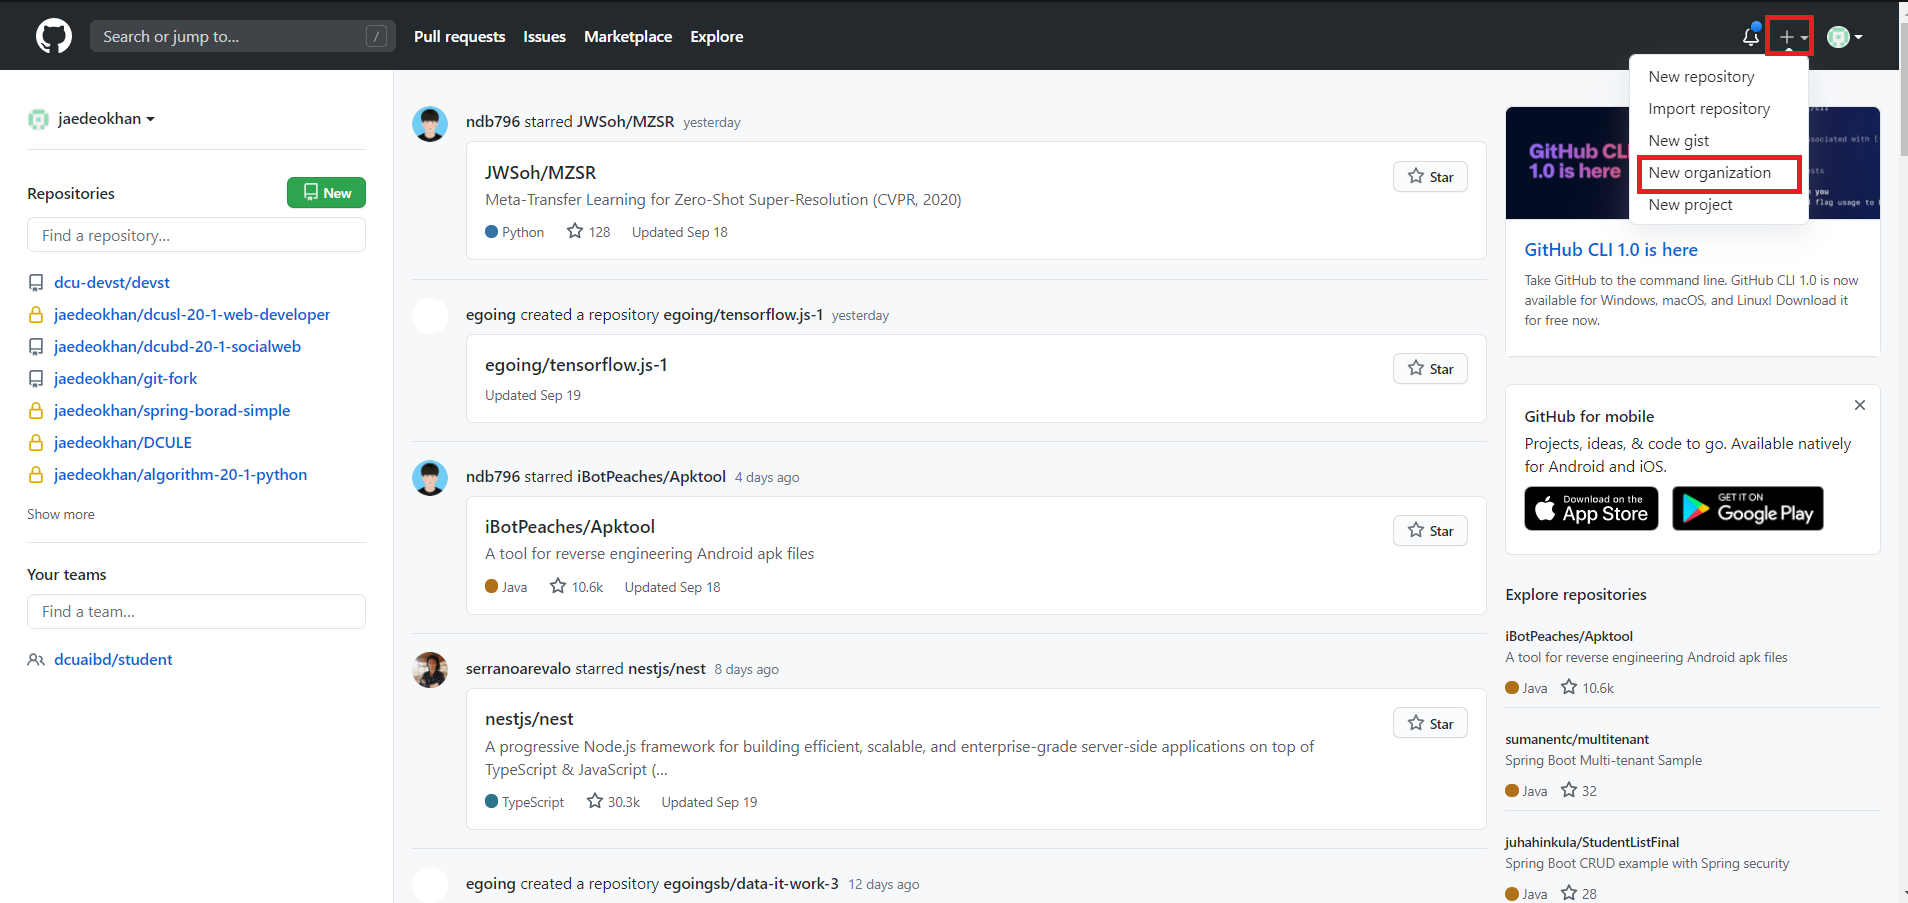Open serranoarevalo user profile link
The height and width of the screenshot is (903, 1908).
coord(518,669)
